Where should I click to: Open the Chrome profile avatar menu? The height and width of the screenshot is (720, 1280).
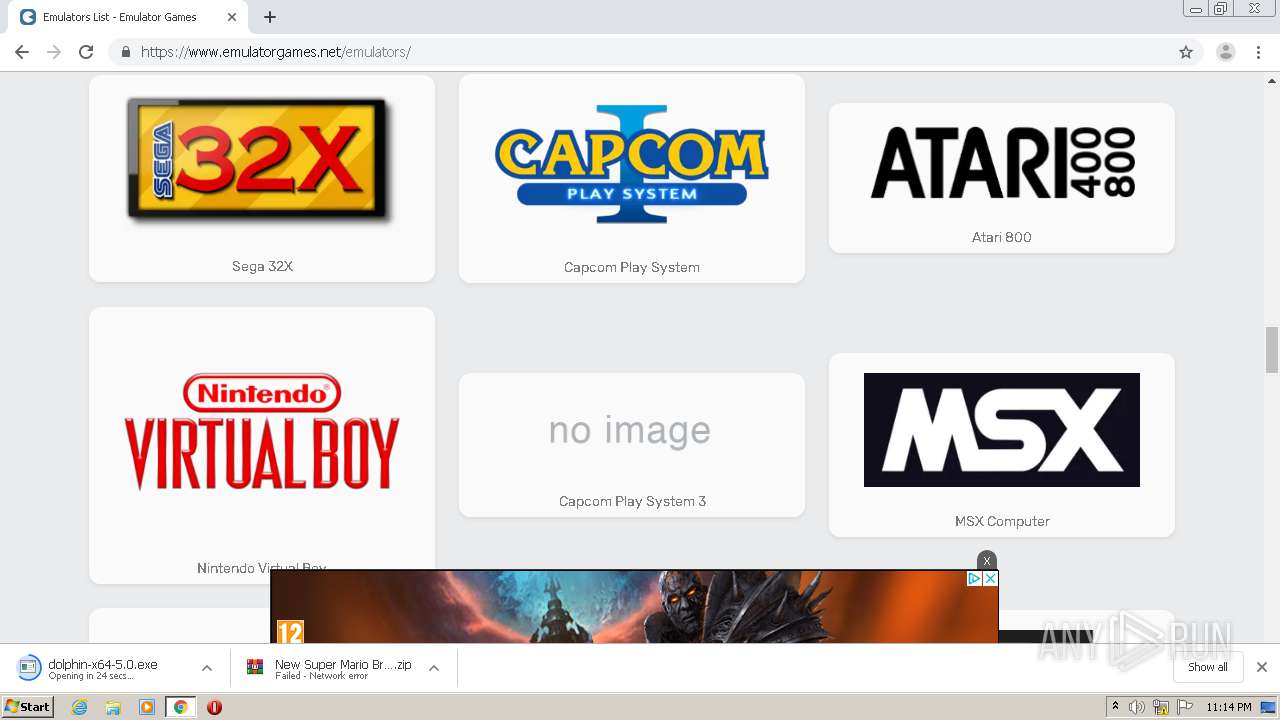click(x=1226, y=52)
